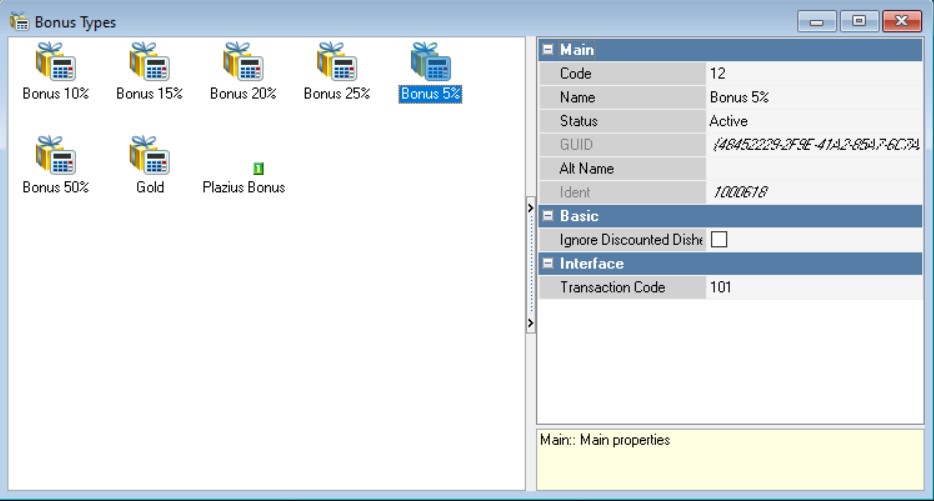Screen dimensions: 934x501
Task: Click the Name field value Bonus 5%
Action: coord(812,98)
